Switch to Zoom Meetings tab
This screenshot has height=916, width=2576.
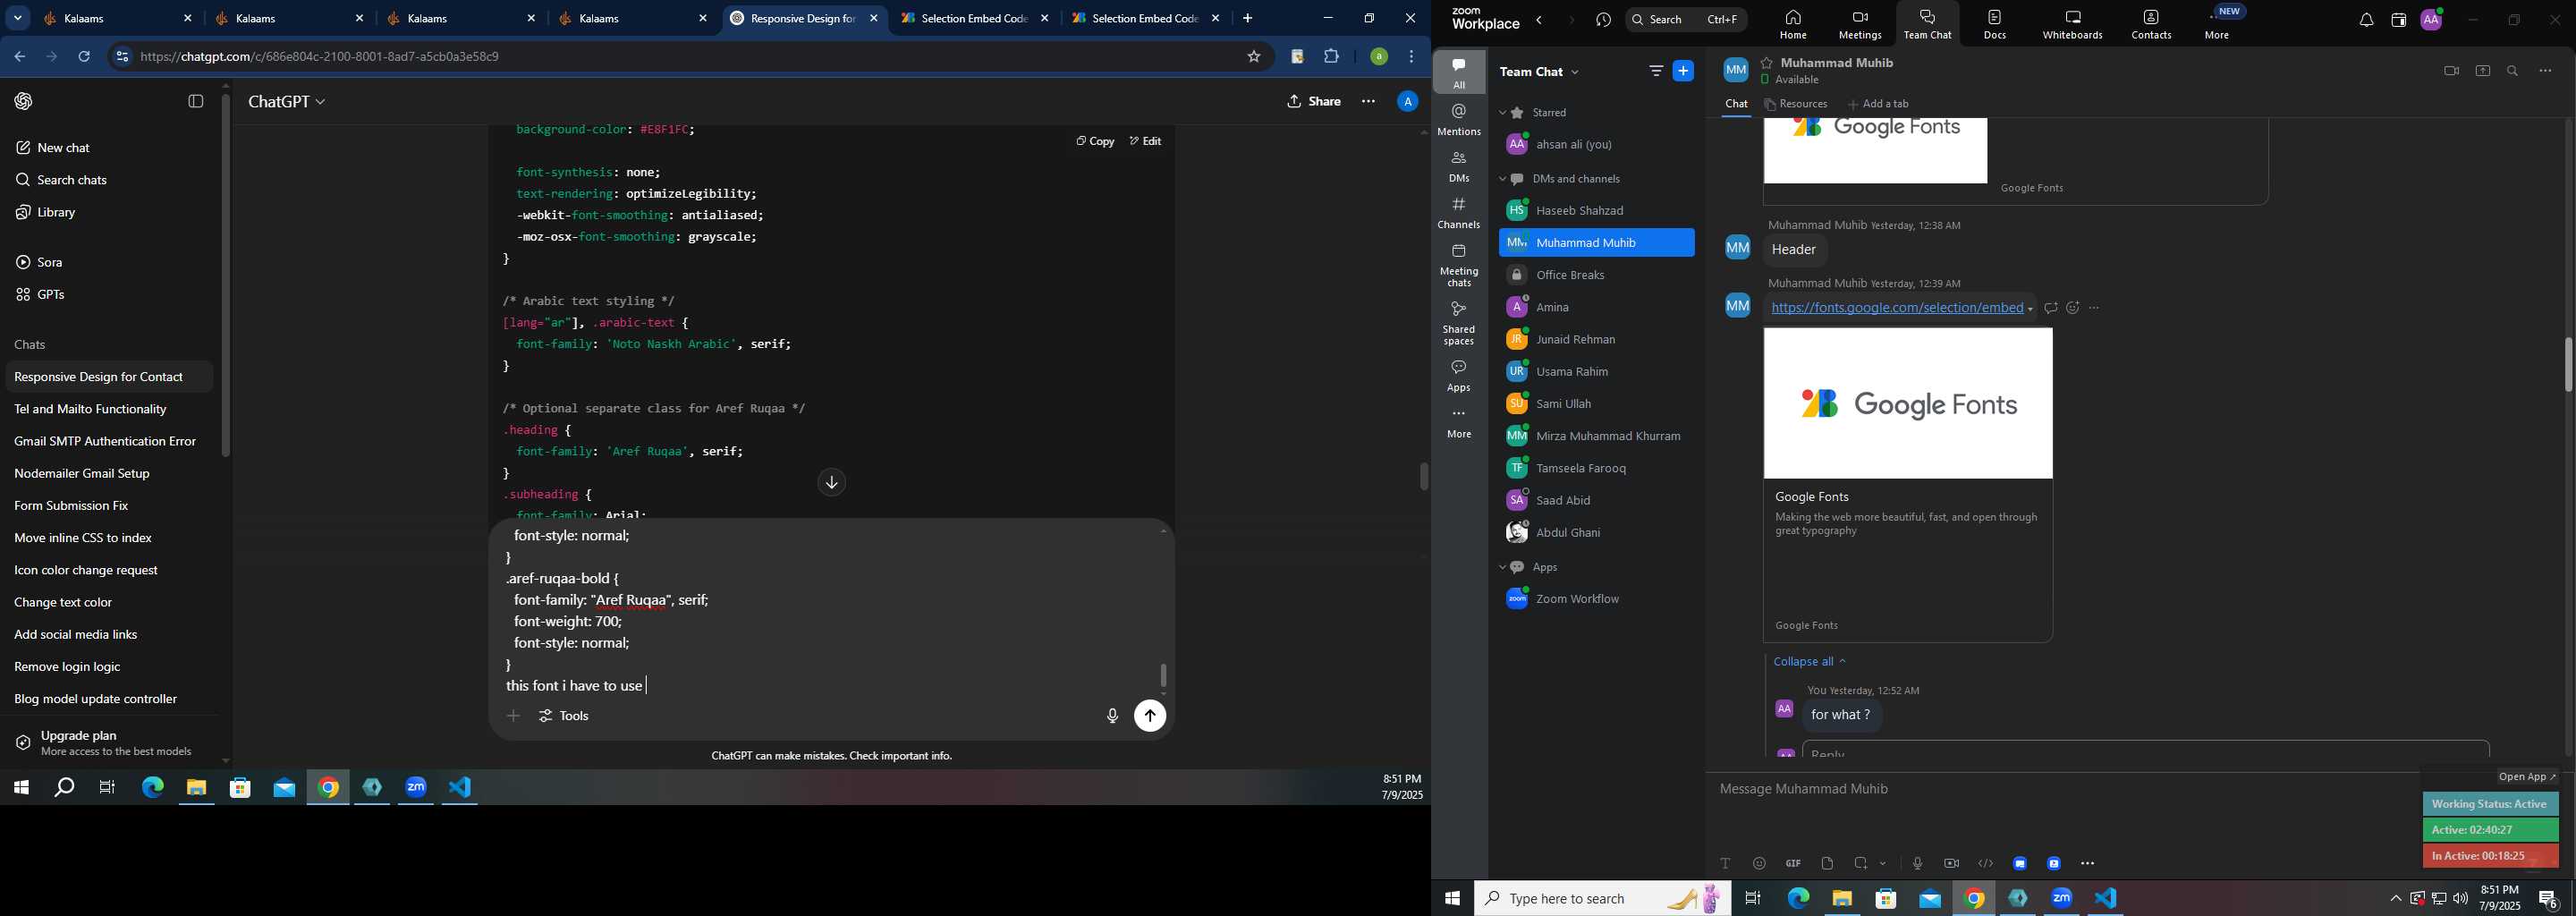point(1860,24)
